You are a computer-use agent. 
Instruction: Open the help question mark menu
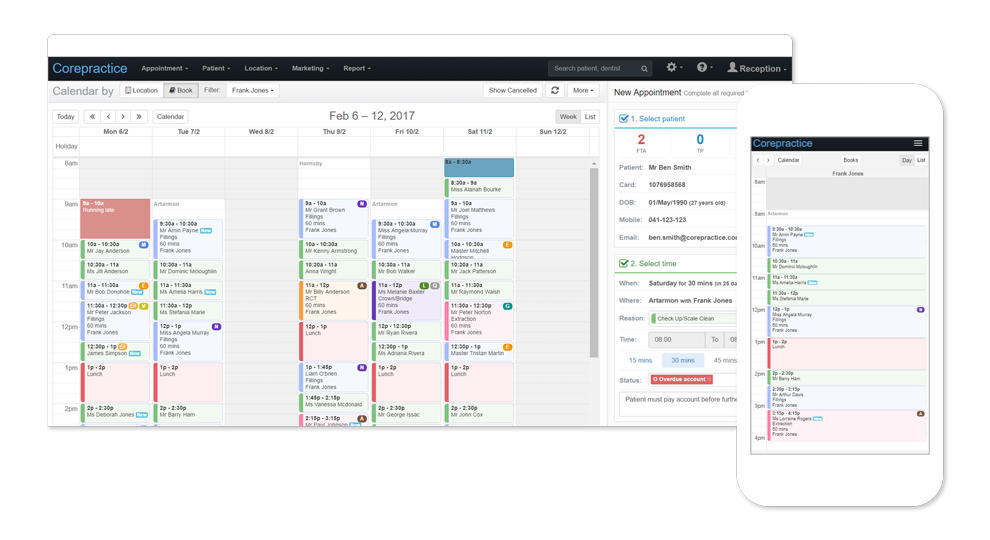[x=704, y=68]
